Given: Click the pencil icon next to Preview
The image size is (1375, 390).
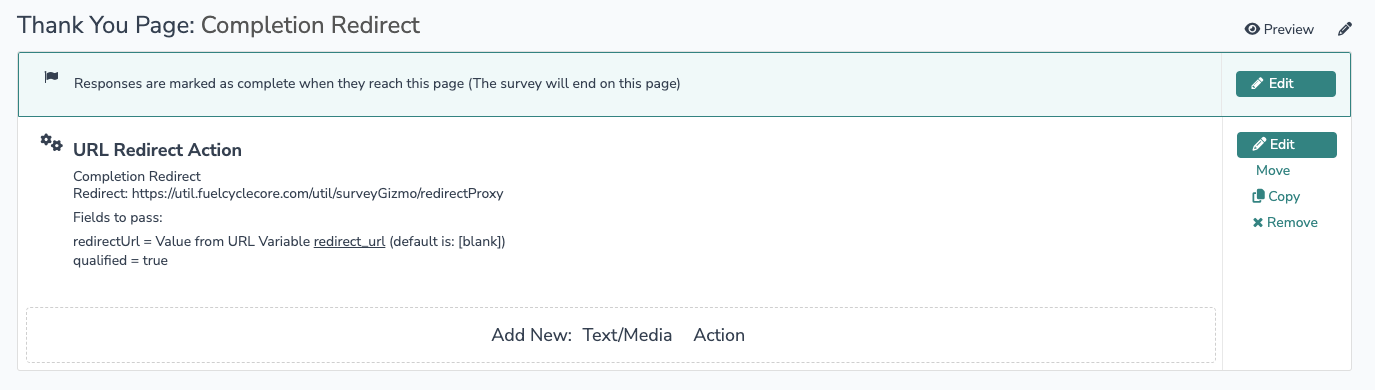Looking at the screenshot, I should (1345, 29).
